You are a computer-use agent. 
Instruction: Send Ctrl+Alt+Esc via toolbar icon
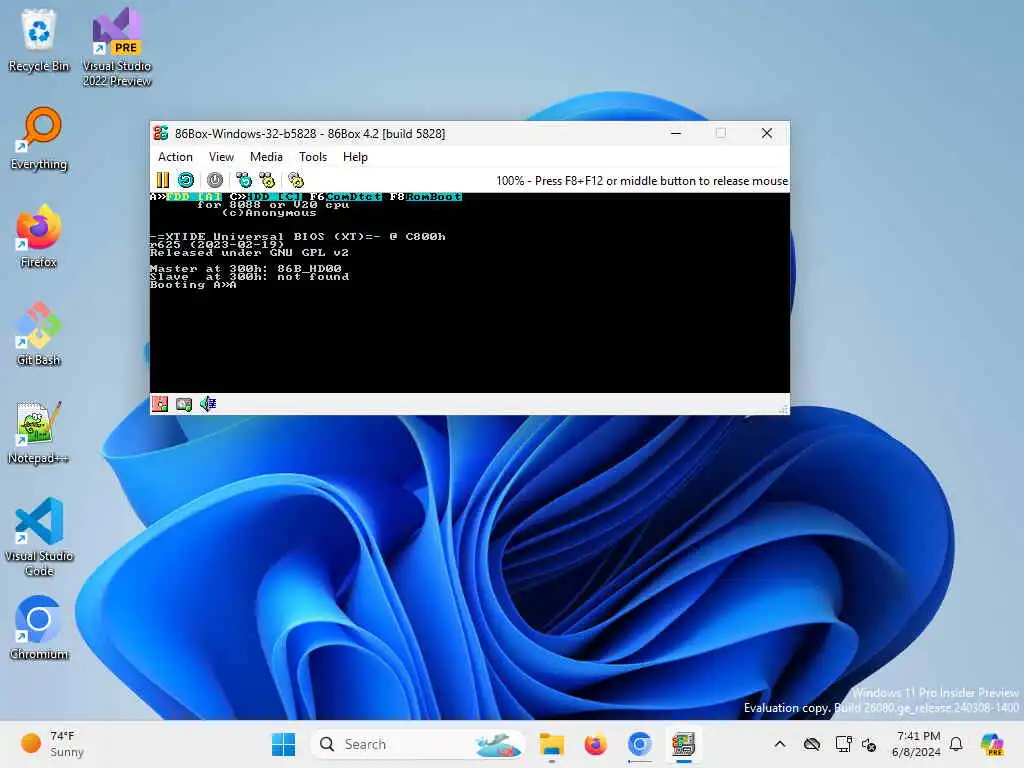pos(267,180)
